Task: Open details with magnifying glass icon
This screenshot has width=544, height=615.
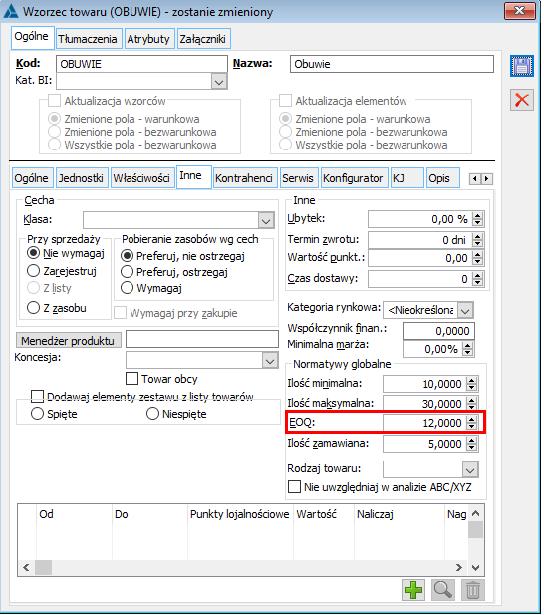Action: coord(443,590)
